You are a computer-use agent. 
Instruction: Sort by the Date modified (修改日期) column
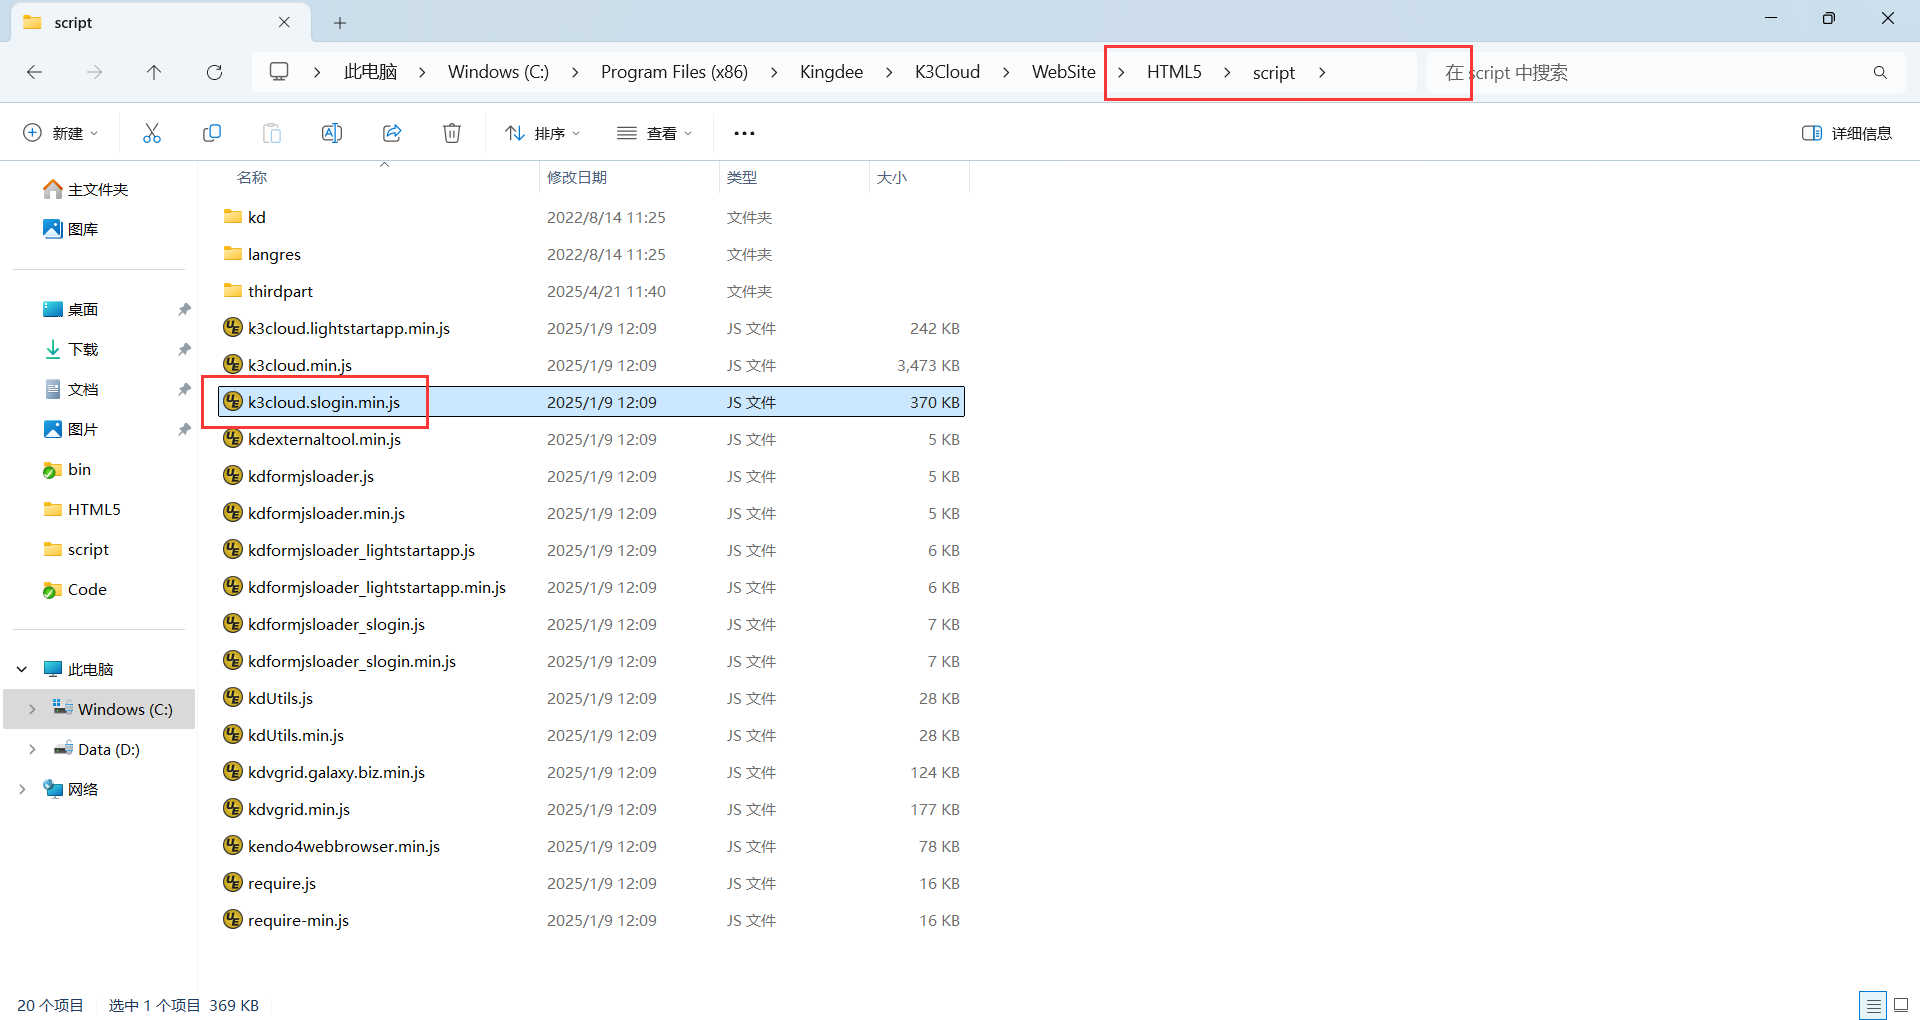(577, 177)
